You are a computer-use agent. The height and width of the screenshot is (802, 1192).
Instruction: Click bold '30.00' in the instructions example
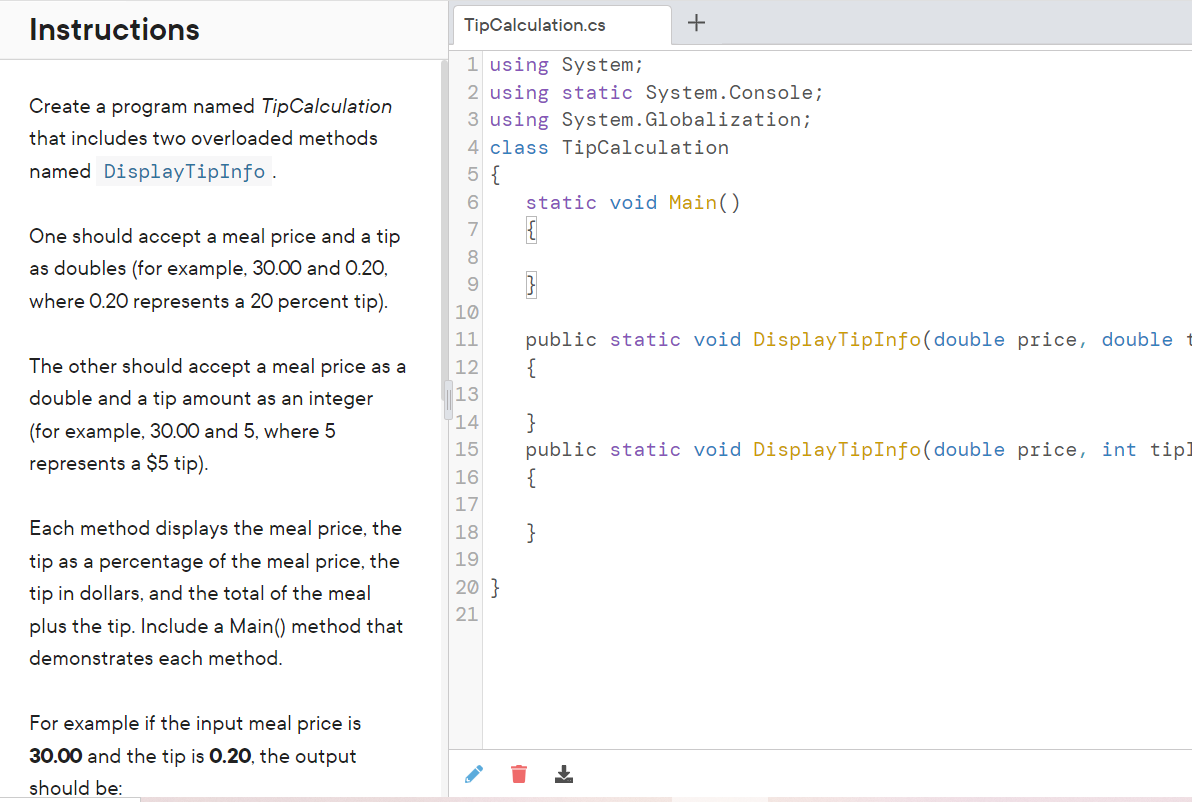click(x=56, y=756)
